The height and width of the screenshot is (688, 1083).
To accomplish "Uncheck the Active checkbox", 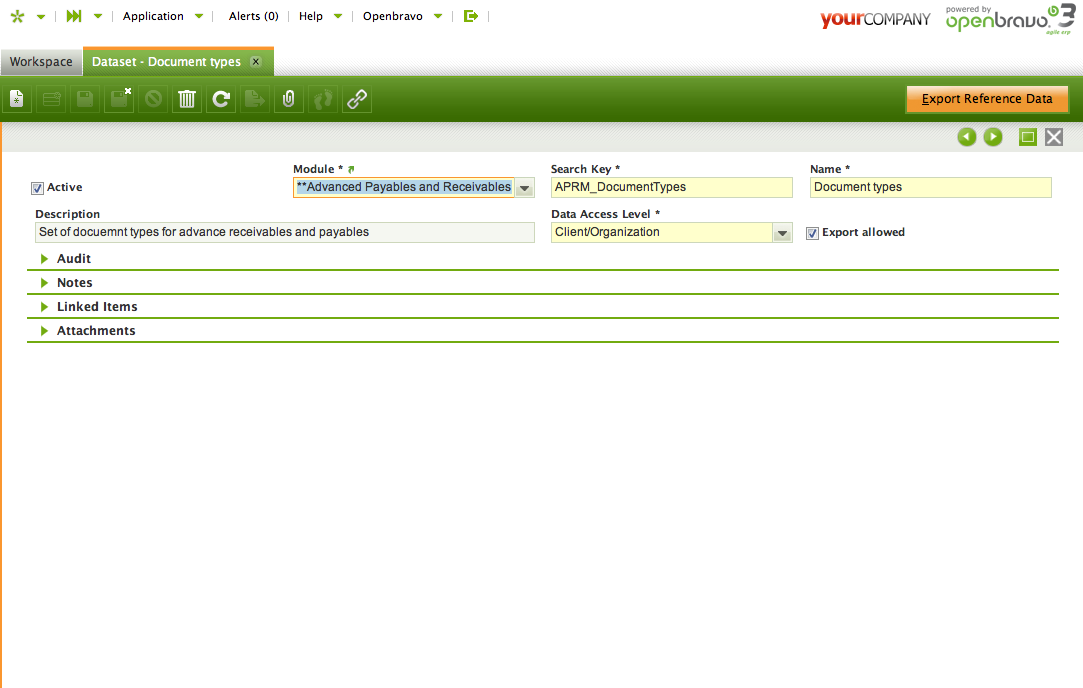I will (38, 188).
